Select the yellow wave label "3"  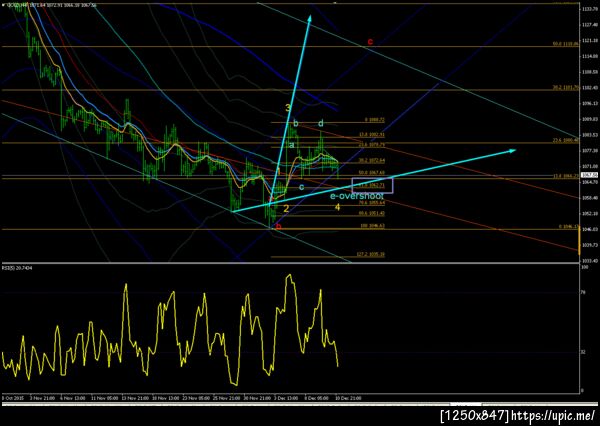[x=288, y=108]
